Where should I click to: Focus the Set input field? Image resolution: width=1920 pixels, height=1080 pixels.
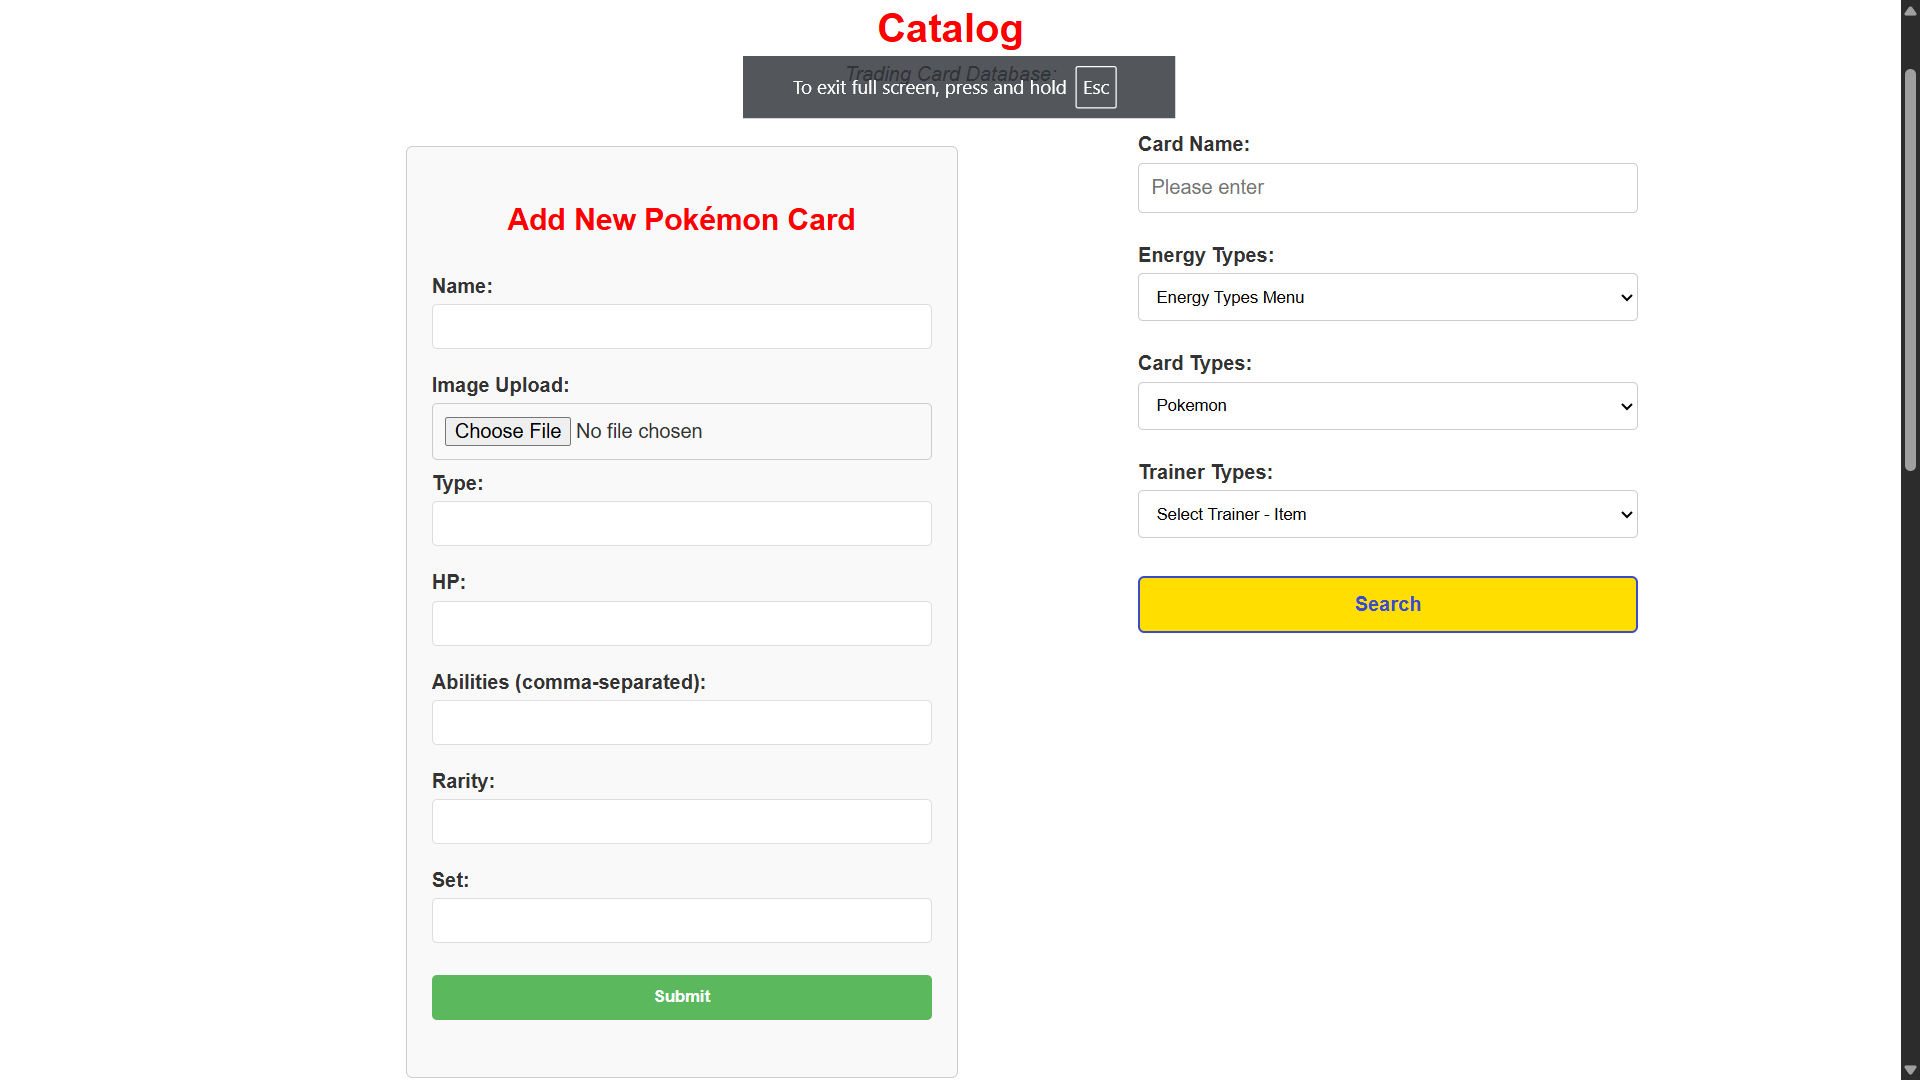tap(681, 920)
